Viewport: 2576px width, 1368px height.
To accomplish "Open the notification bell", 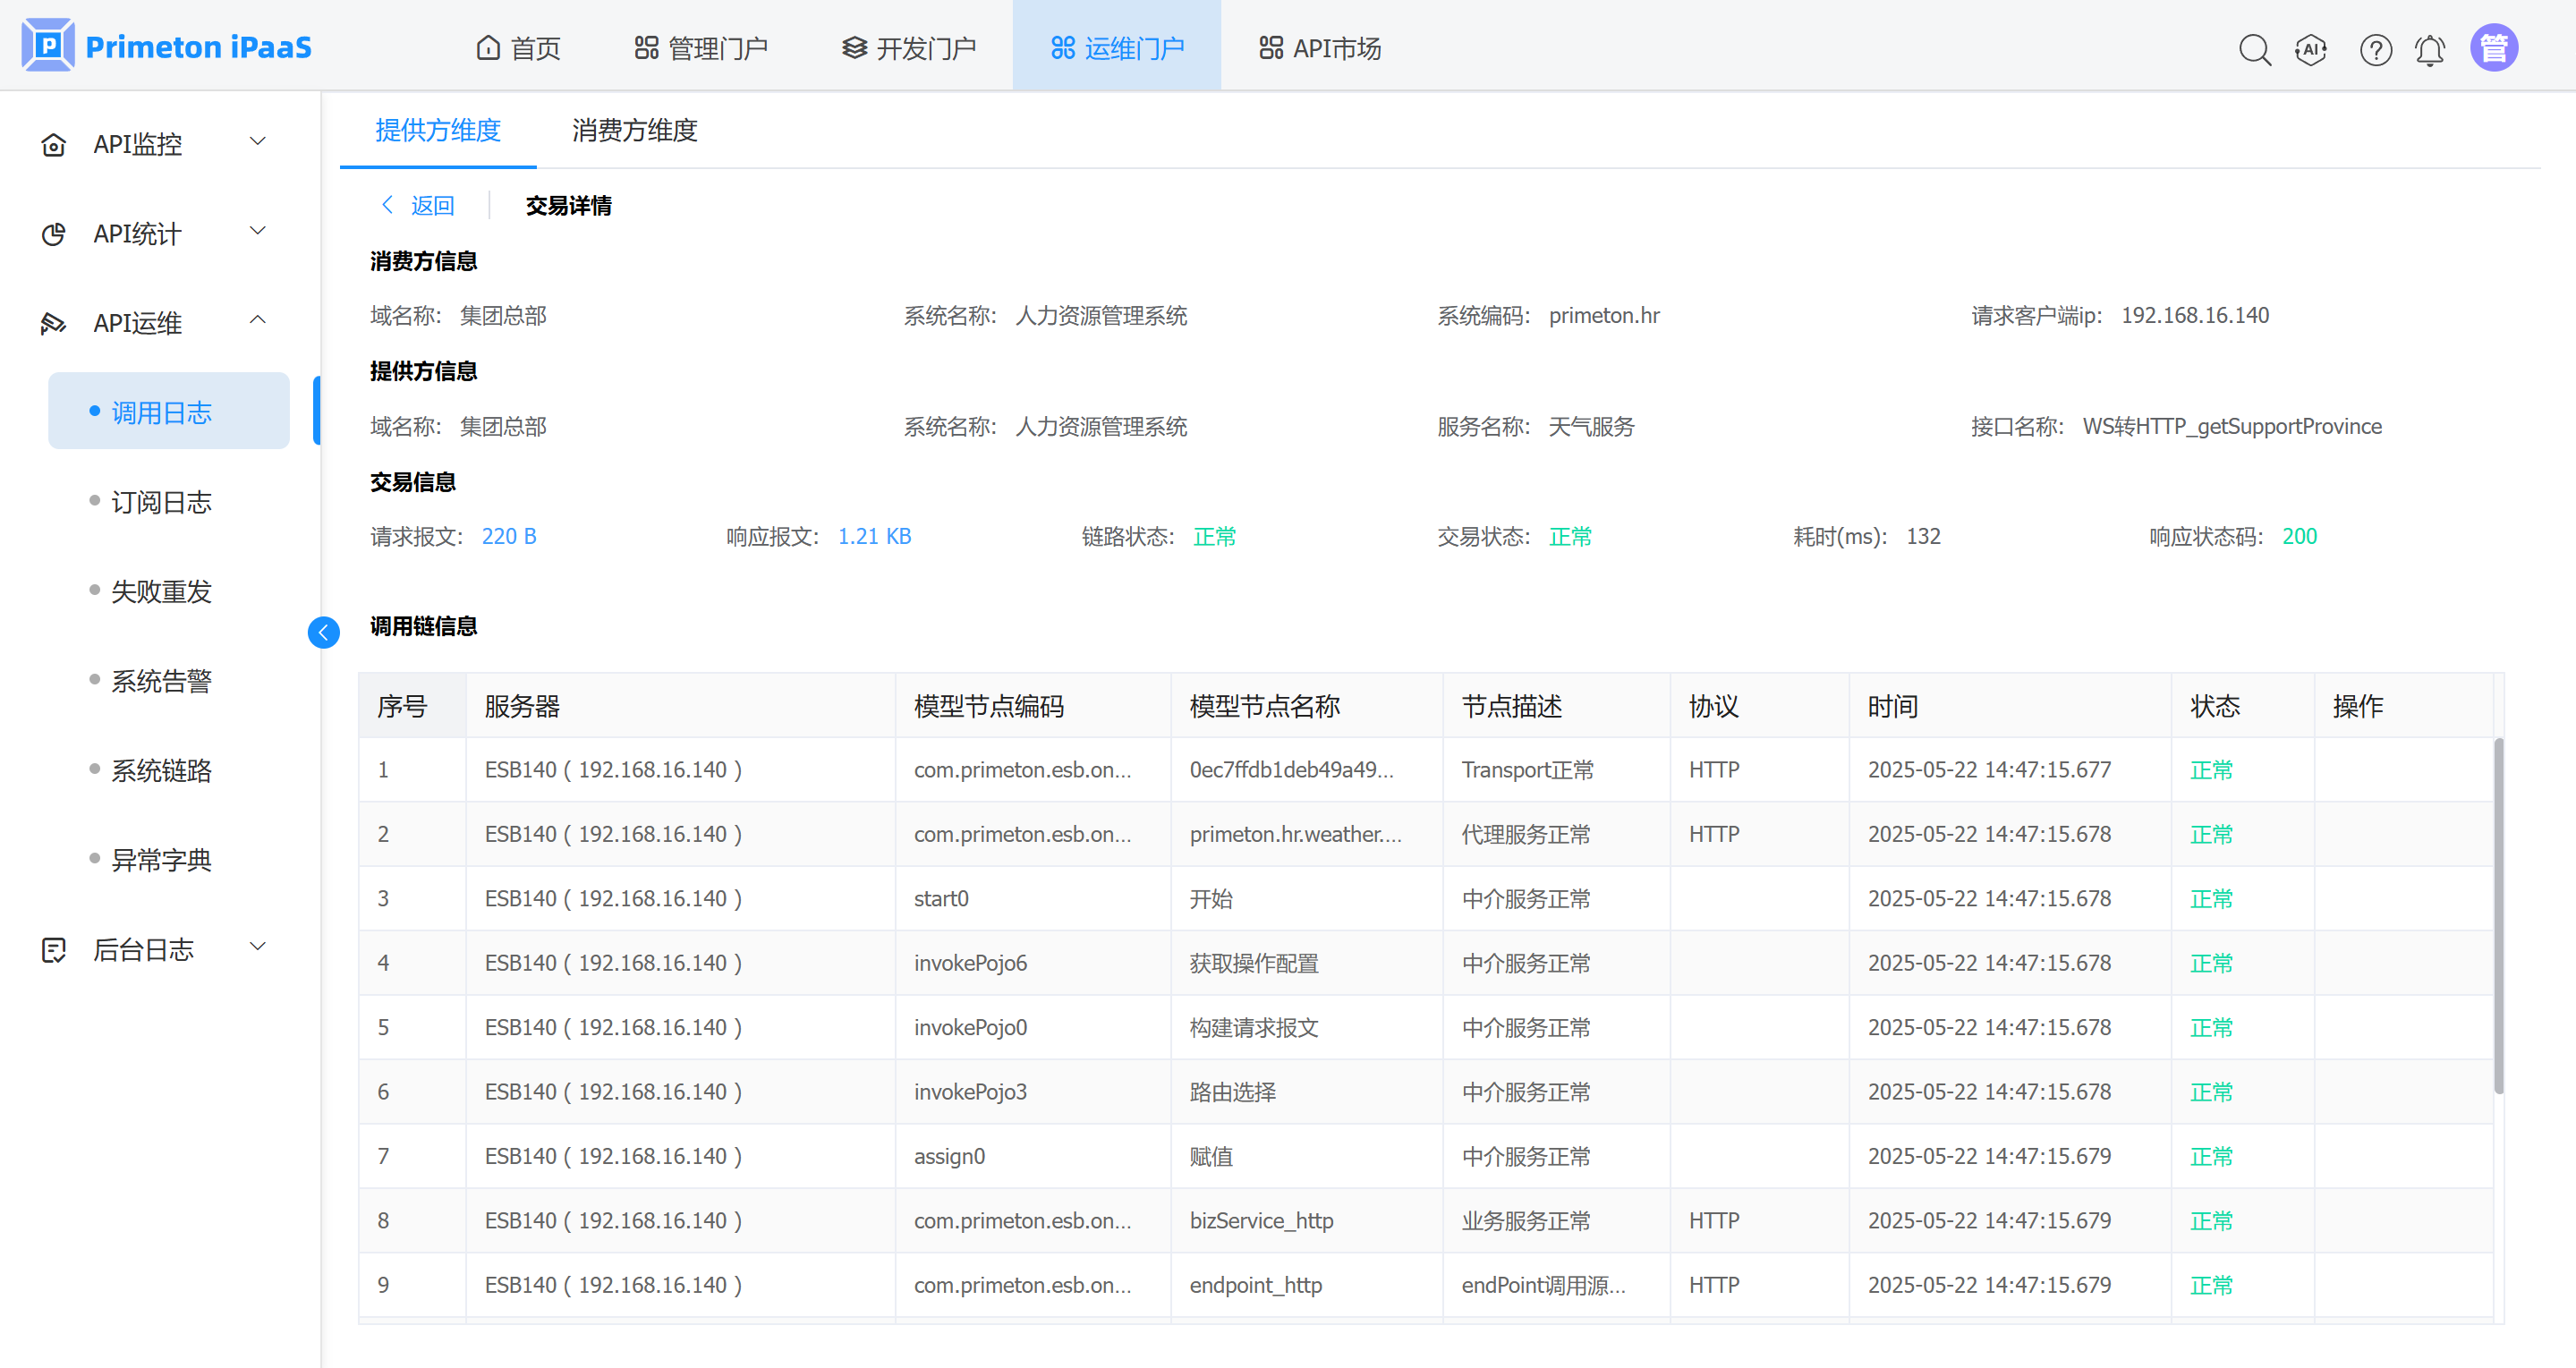I will pos(2430,49).
